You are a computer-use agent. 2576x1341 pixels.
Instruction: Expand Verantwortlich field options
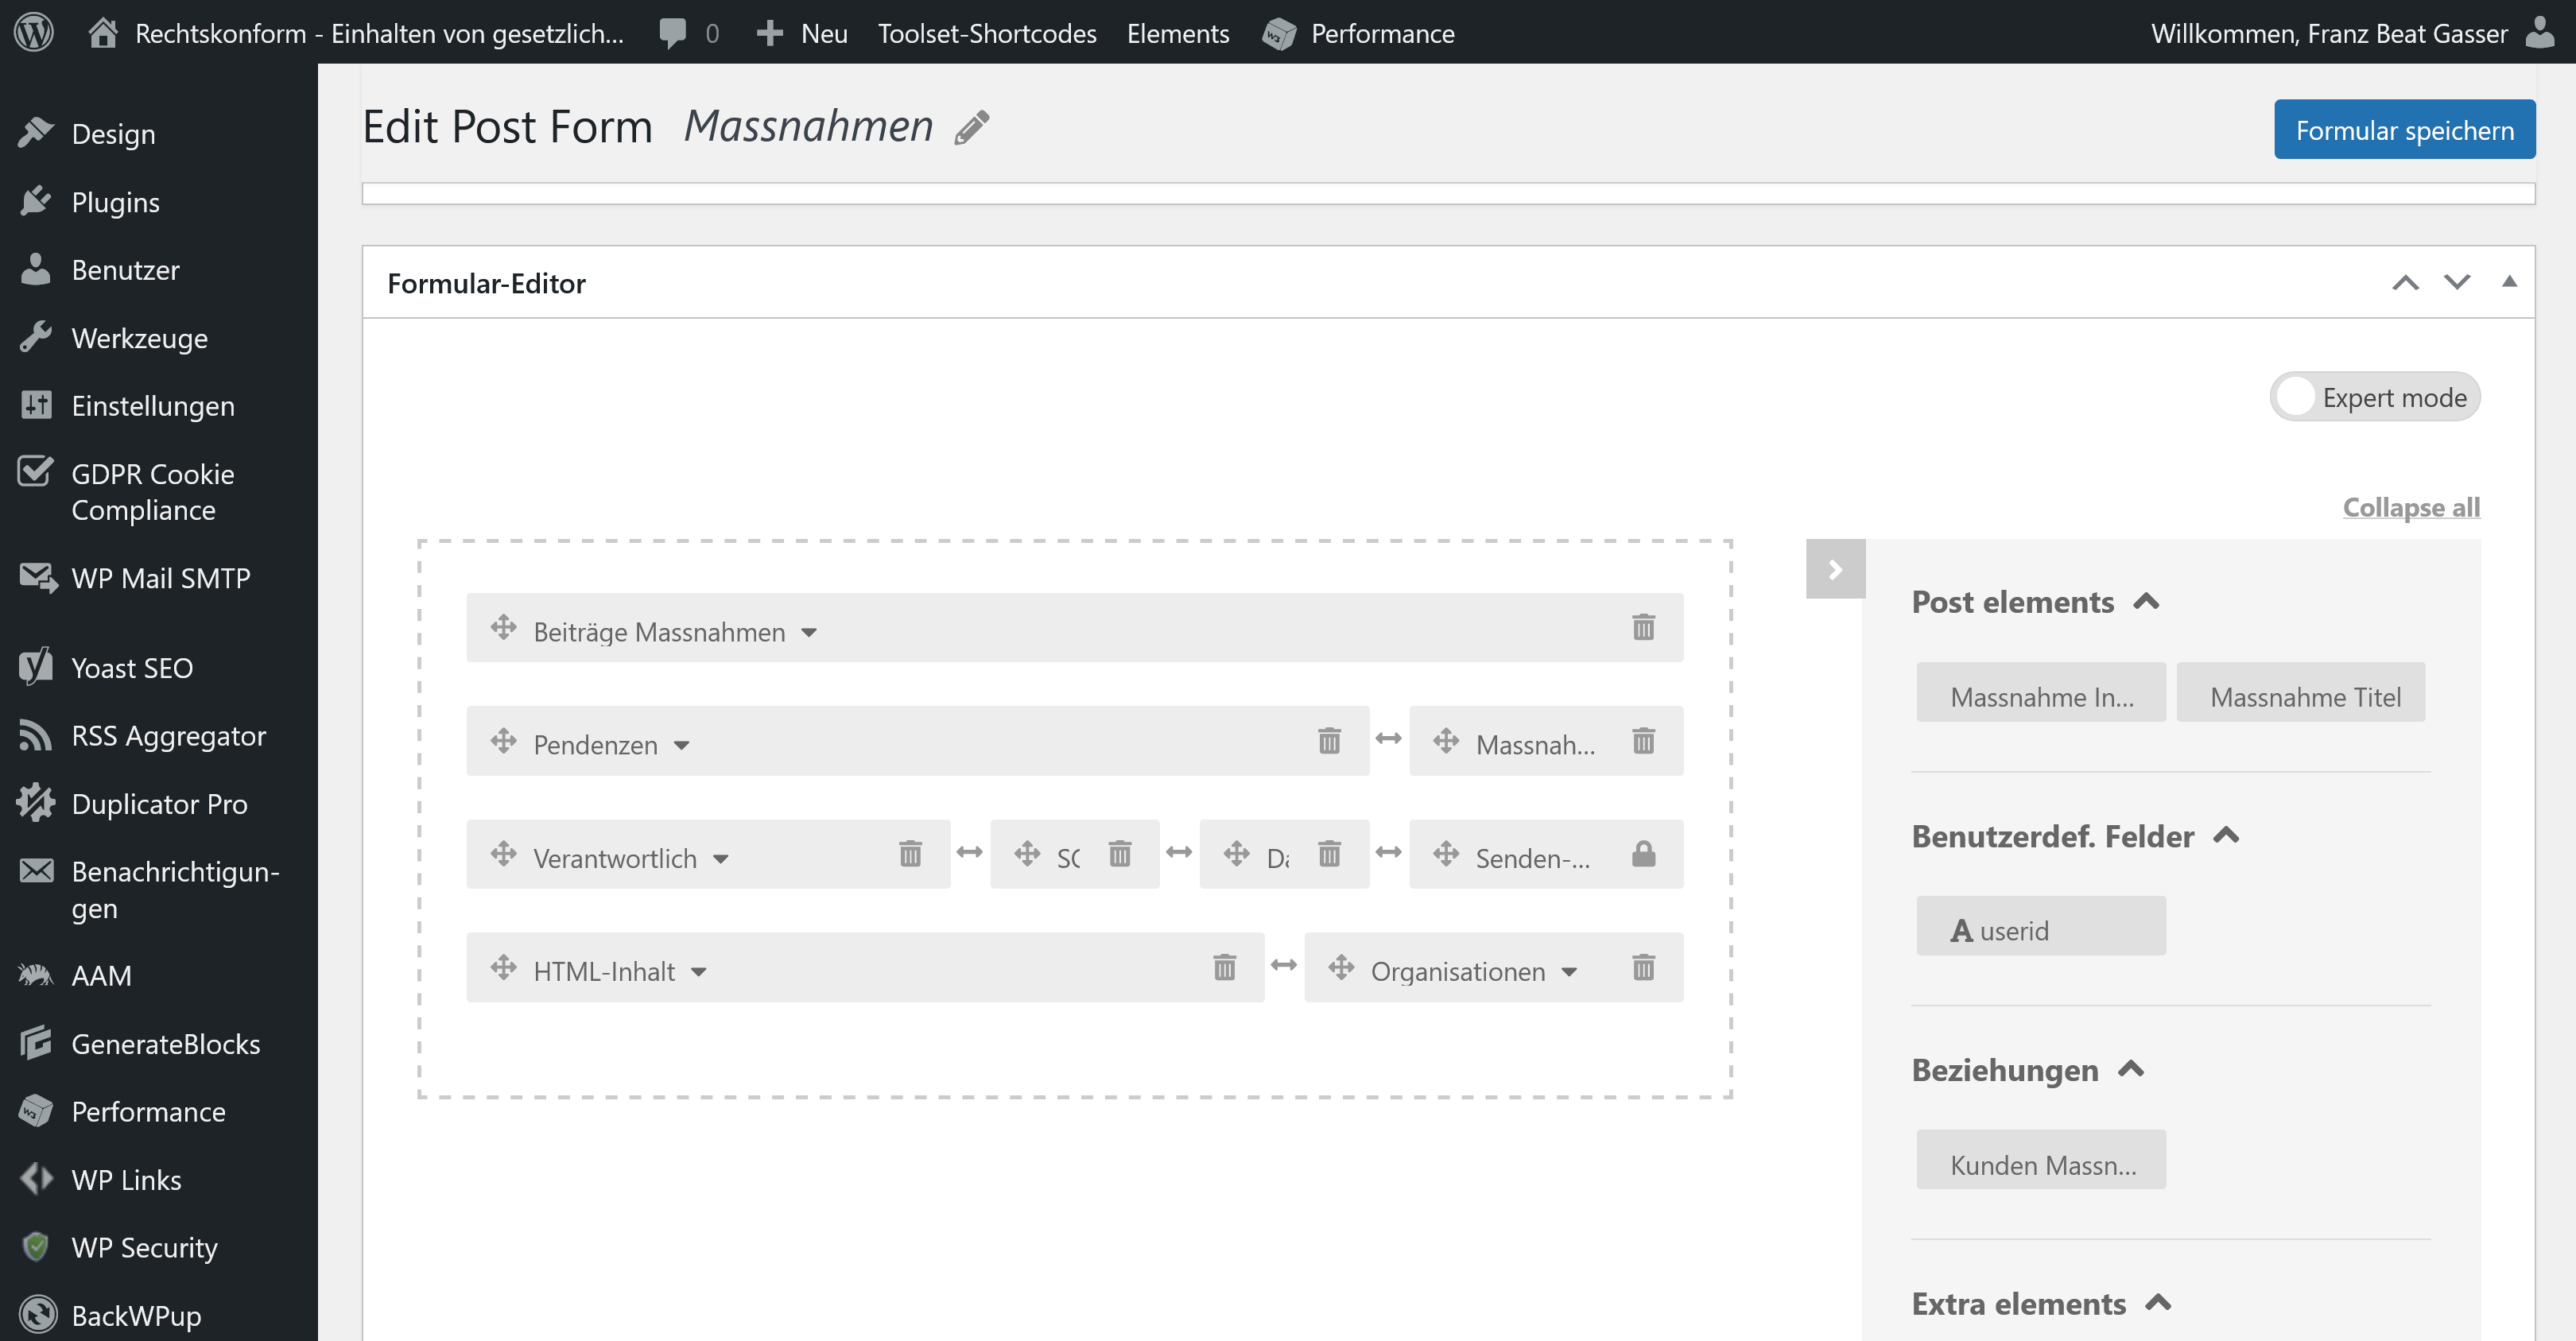click(720, 859)
